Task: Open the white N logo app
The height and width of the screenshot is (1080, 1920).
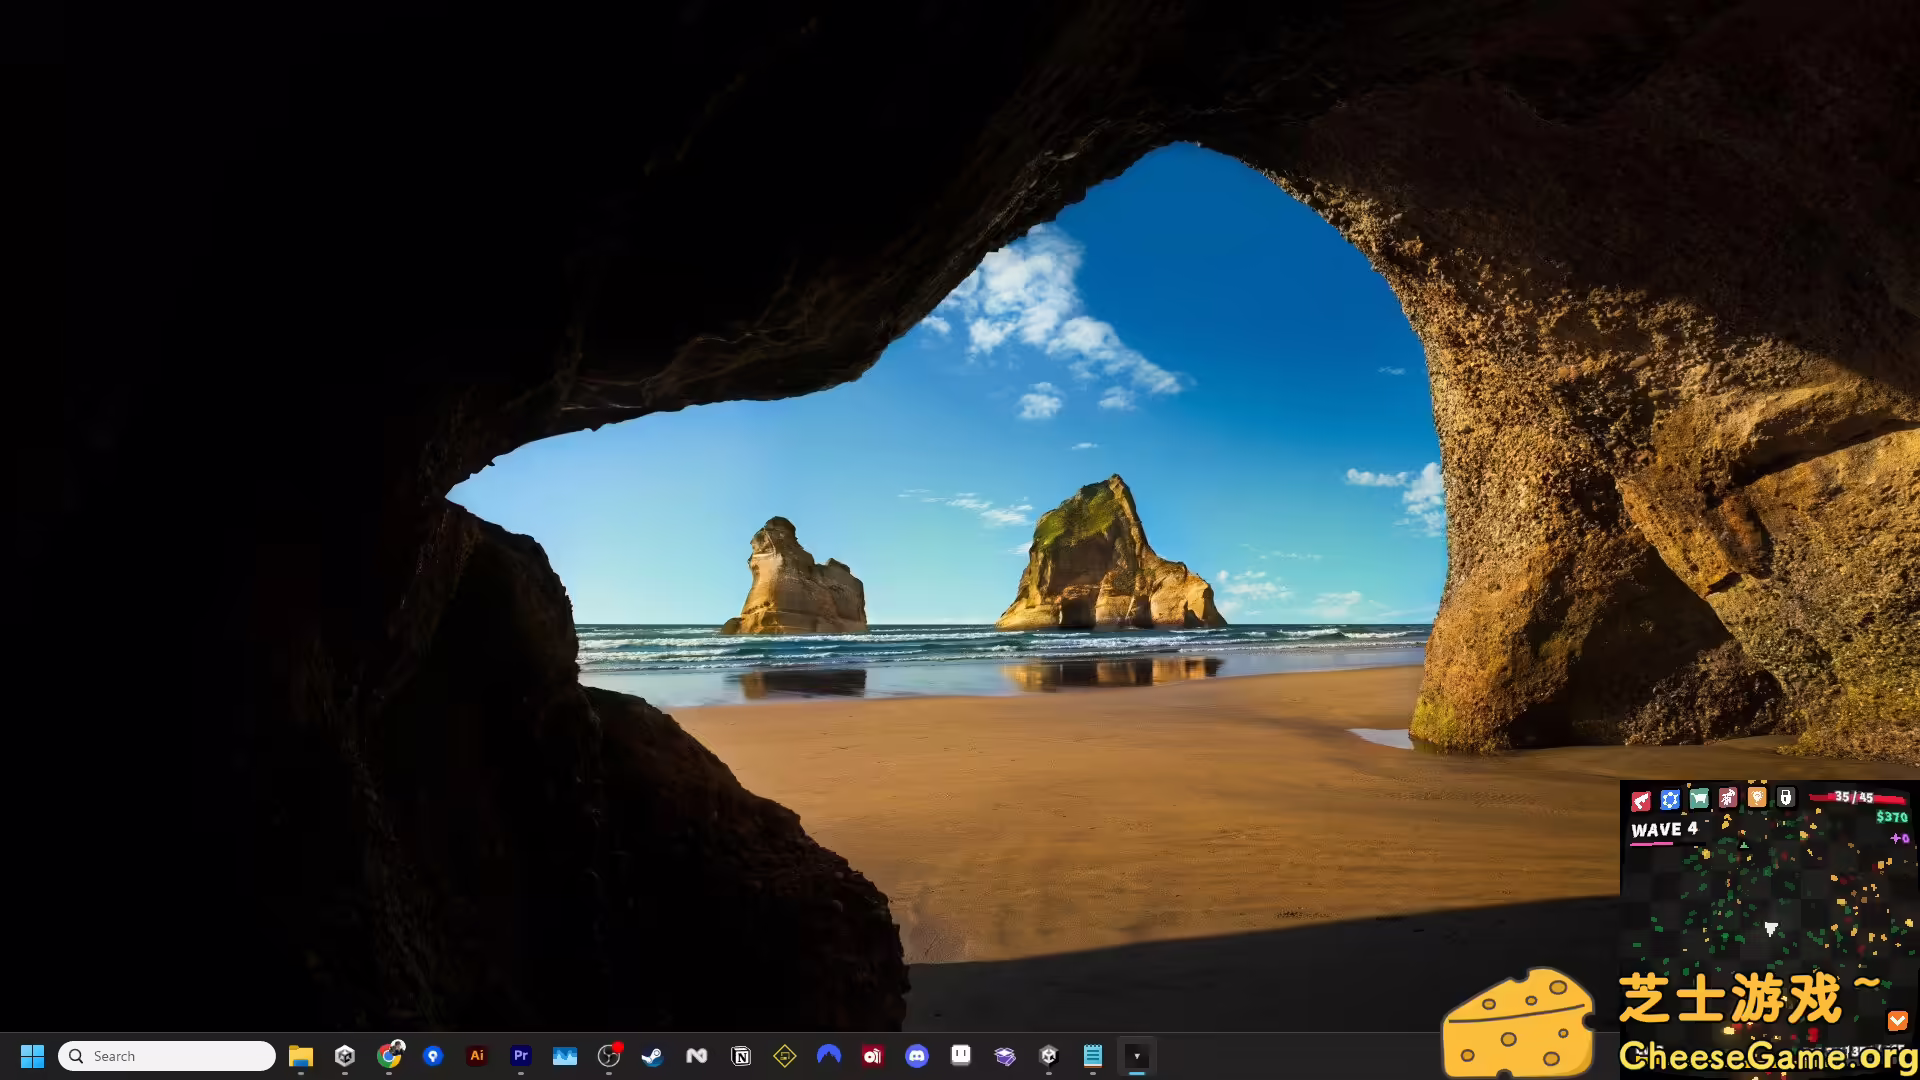Action: click(697, 1056)
